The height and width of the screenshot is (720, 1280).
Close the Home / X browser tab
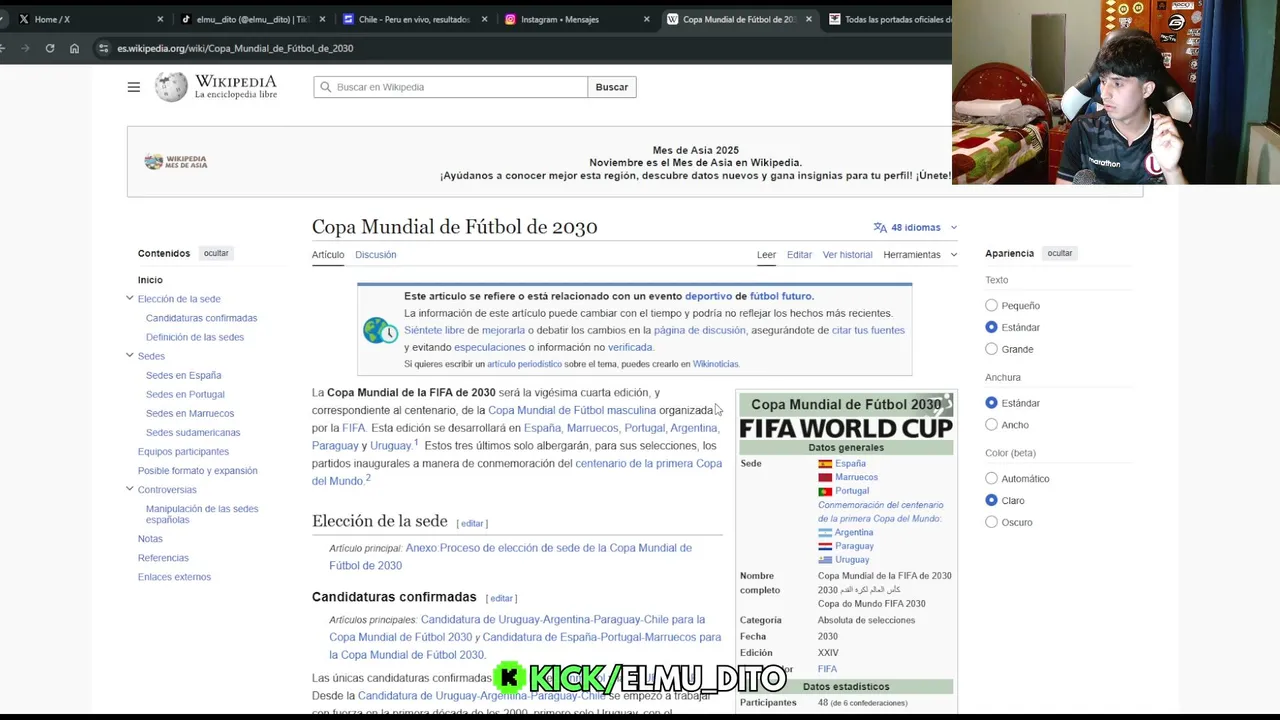coord(160,19)
